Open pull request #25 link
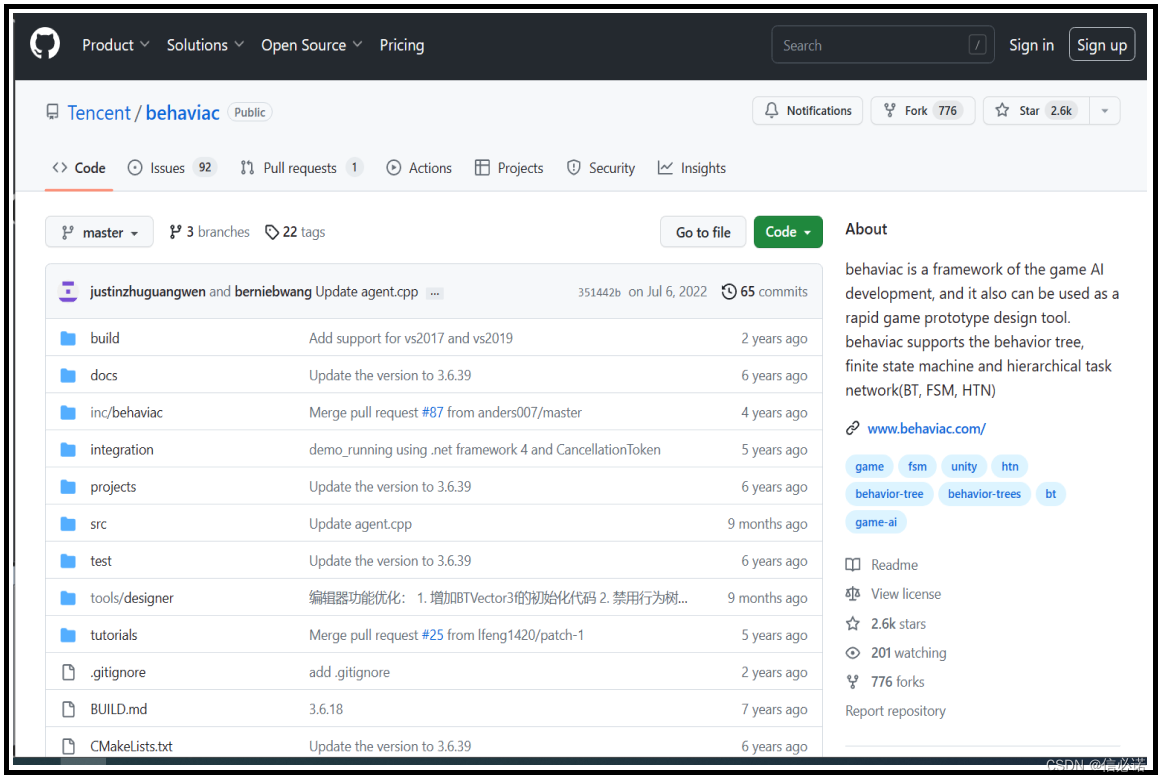 [x=432, y=634]
